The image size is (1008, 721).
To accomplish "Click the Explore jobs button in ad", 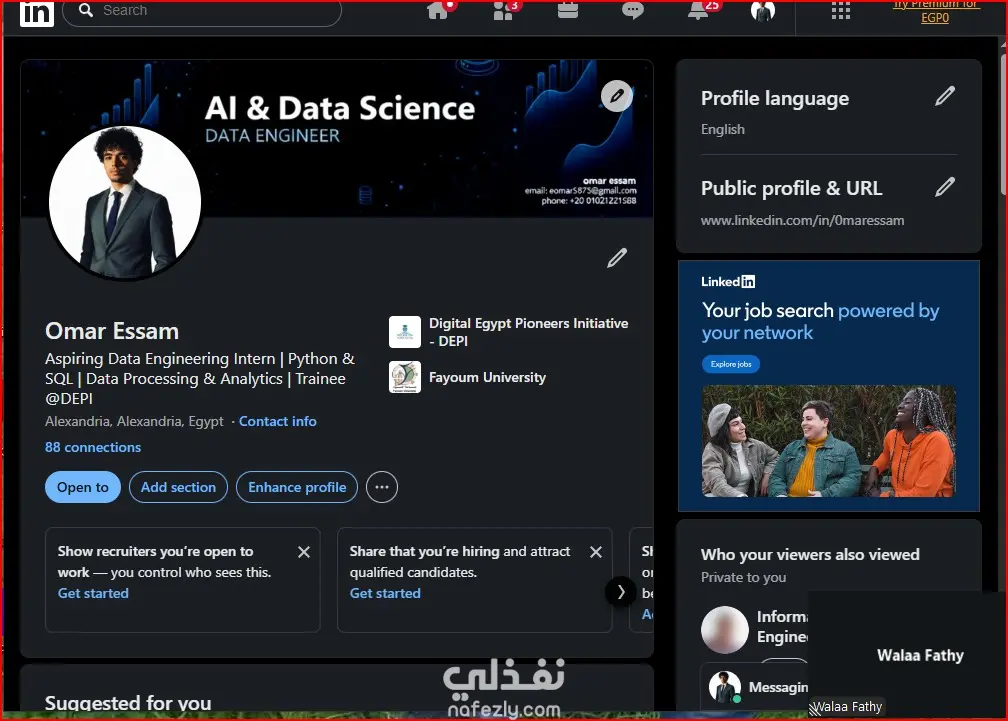I will click(731, 364).
